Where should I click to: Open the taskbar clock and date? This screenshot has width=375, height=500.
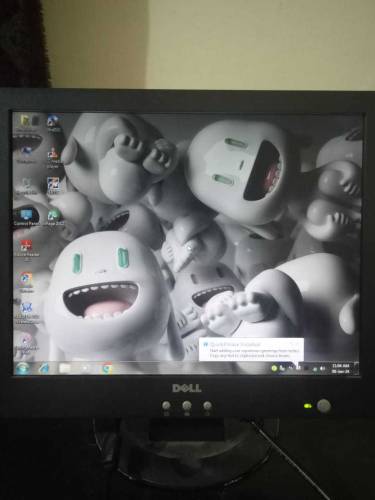tap(340, 368)
